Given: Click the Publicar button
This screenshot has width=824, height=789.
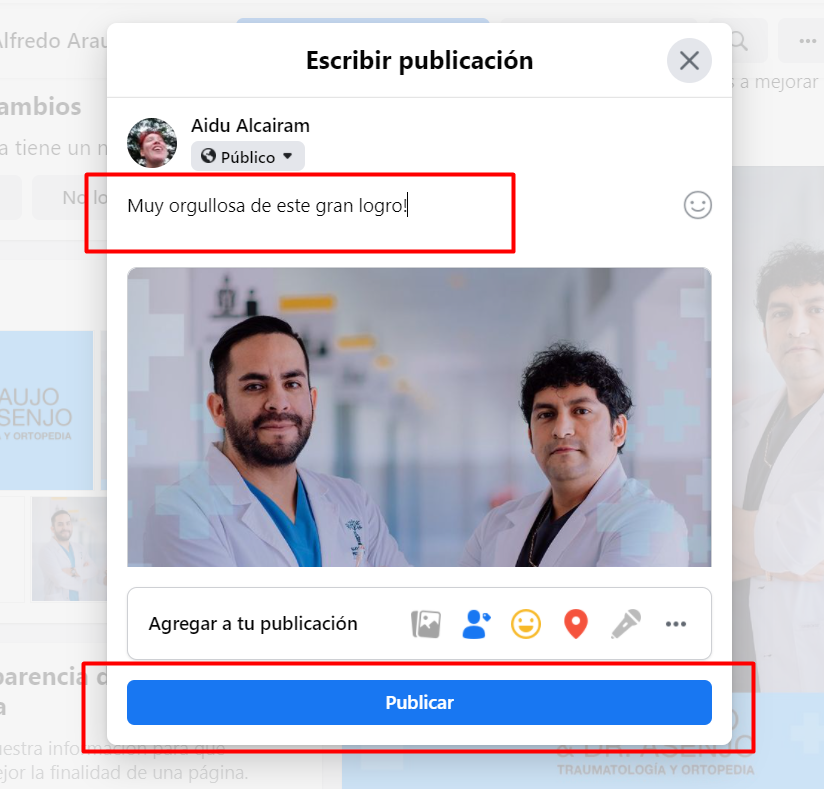Looking at the screenshot, I should tap(419, 703).
